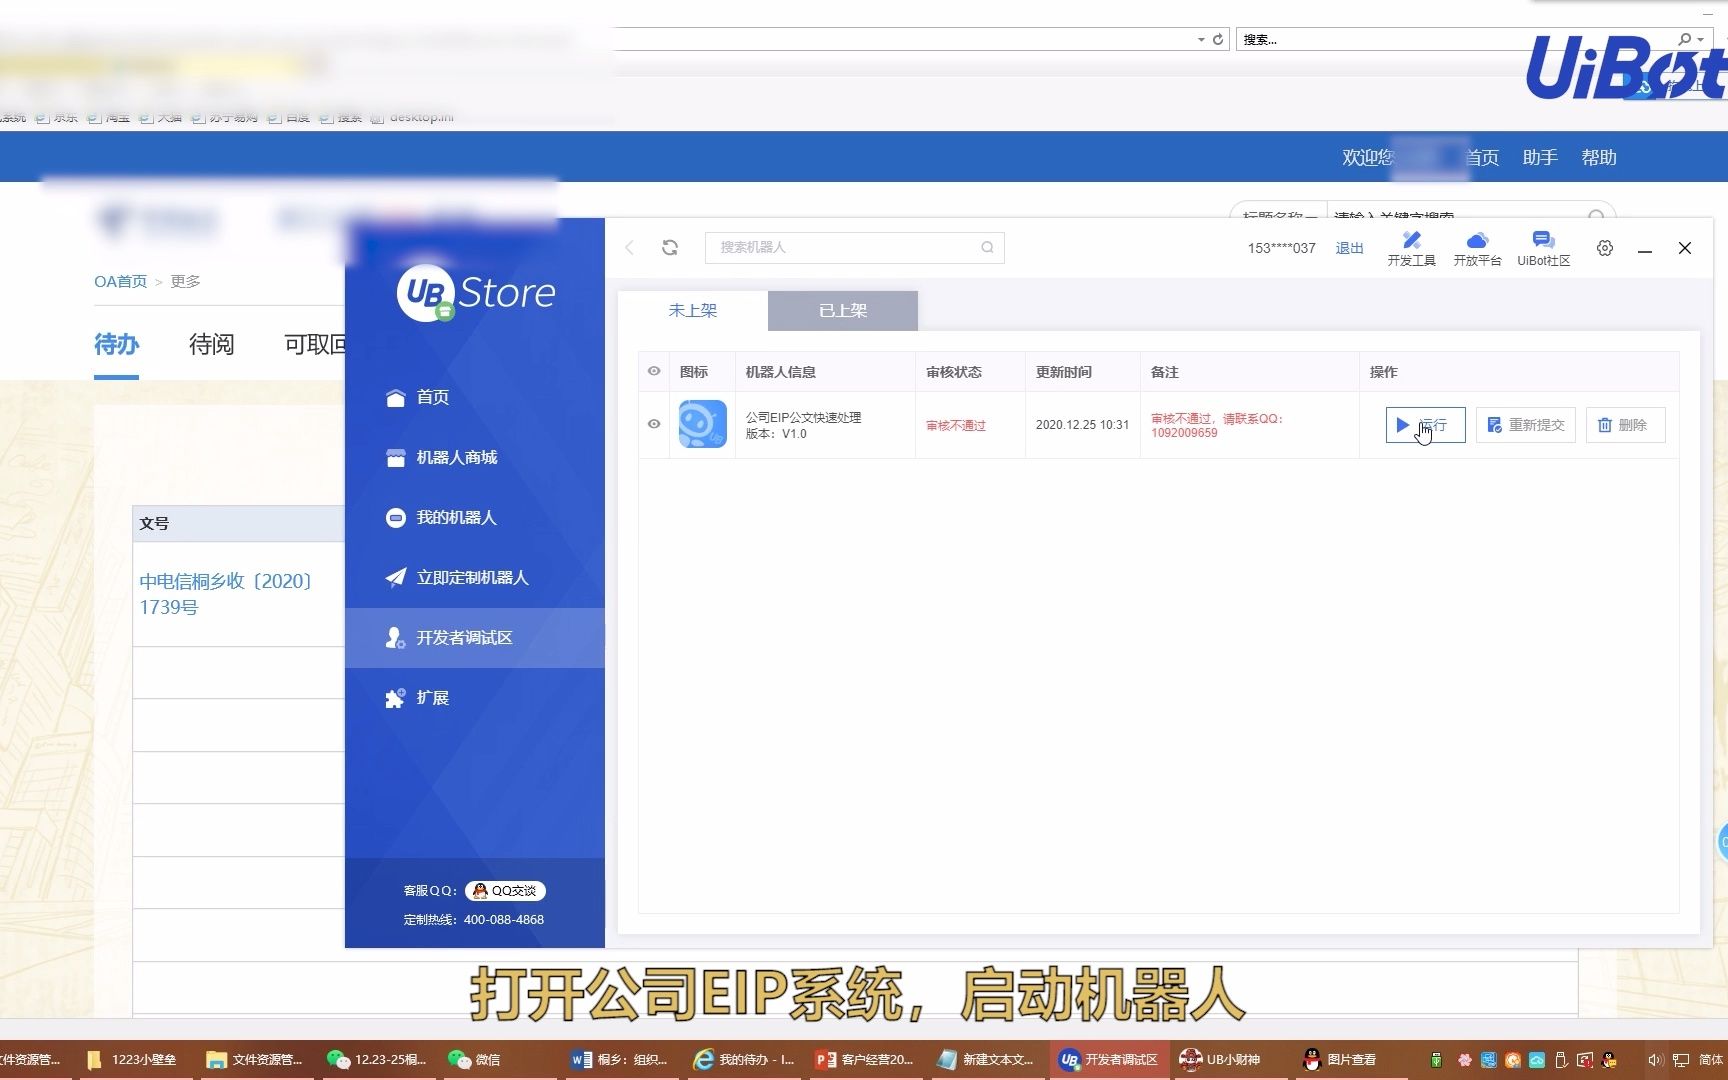The height and width of the screenshot is (1080, 1728).
Task: Toggle visibility of the EIP robot row
Action: click(x=653, y=424)
